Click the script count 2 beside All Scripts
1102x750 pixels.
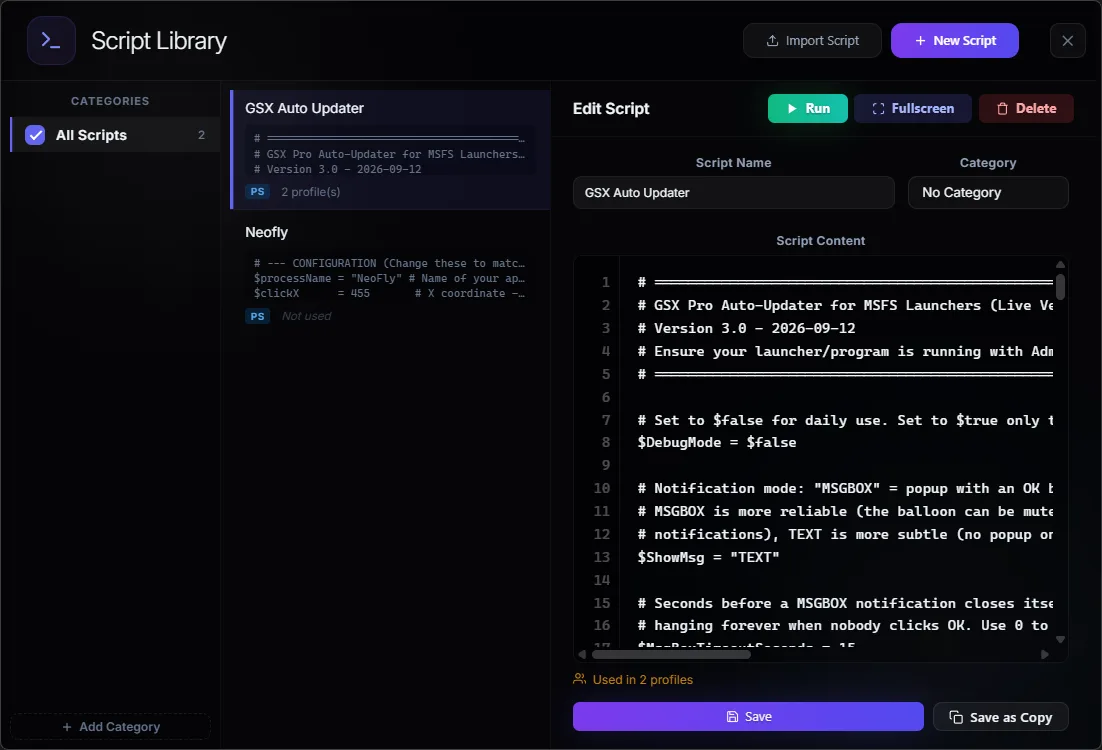[x=202, y=135]
